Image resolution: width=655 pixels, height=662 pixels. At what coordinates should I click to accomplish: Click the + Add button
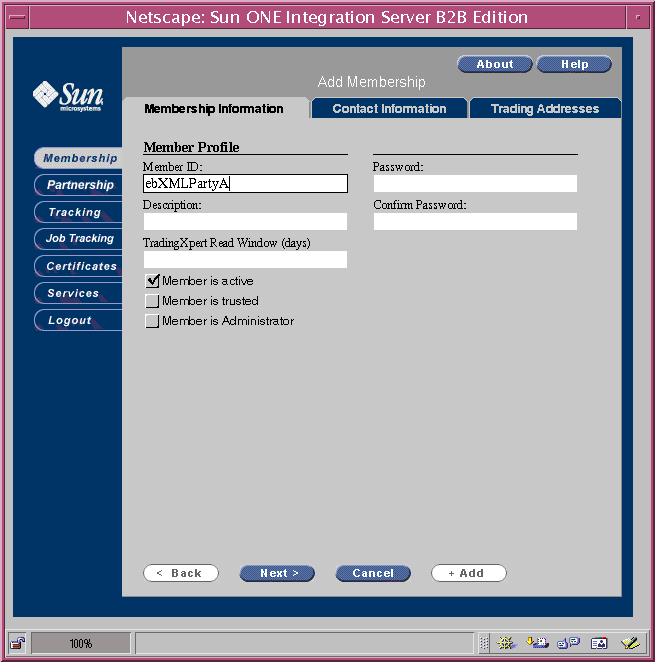point(469,573)
